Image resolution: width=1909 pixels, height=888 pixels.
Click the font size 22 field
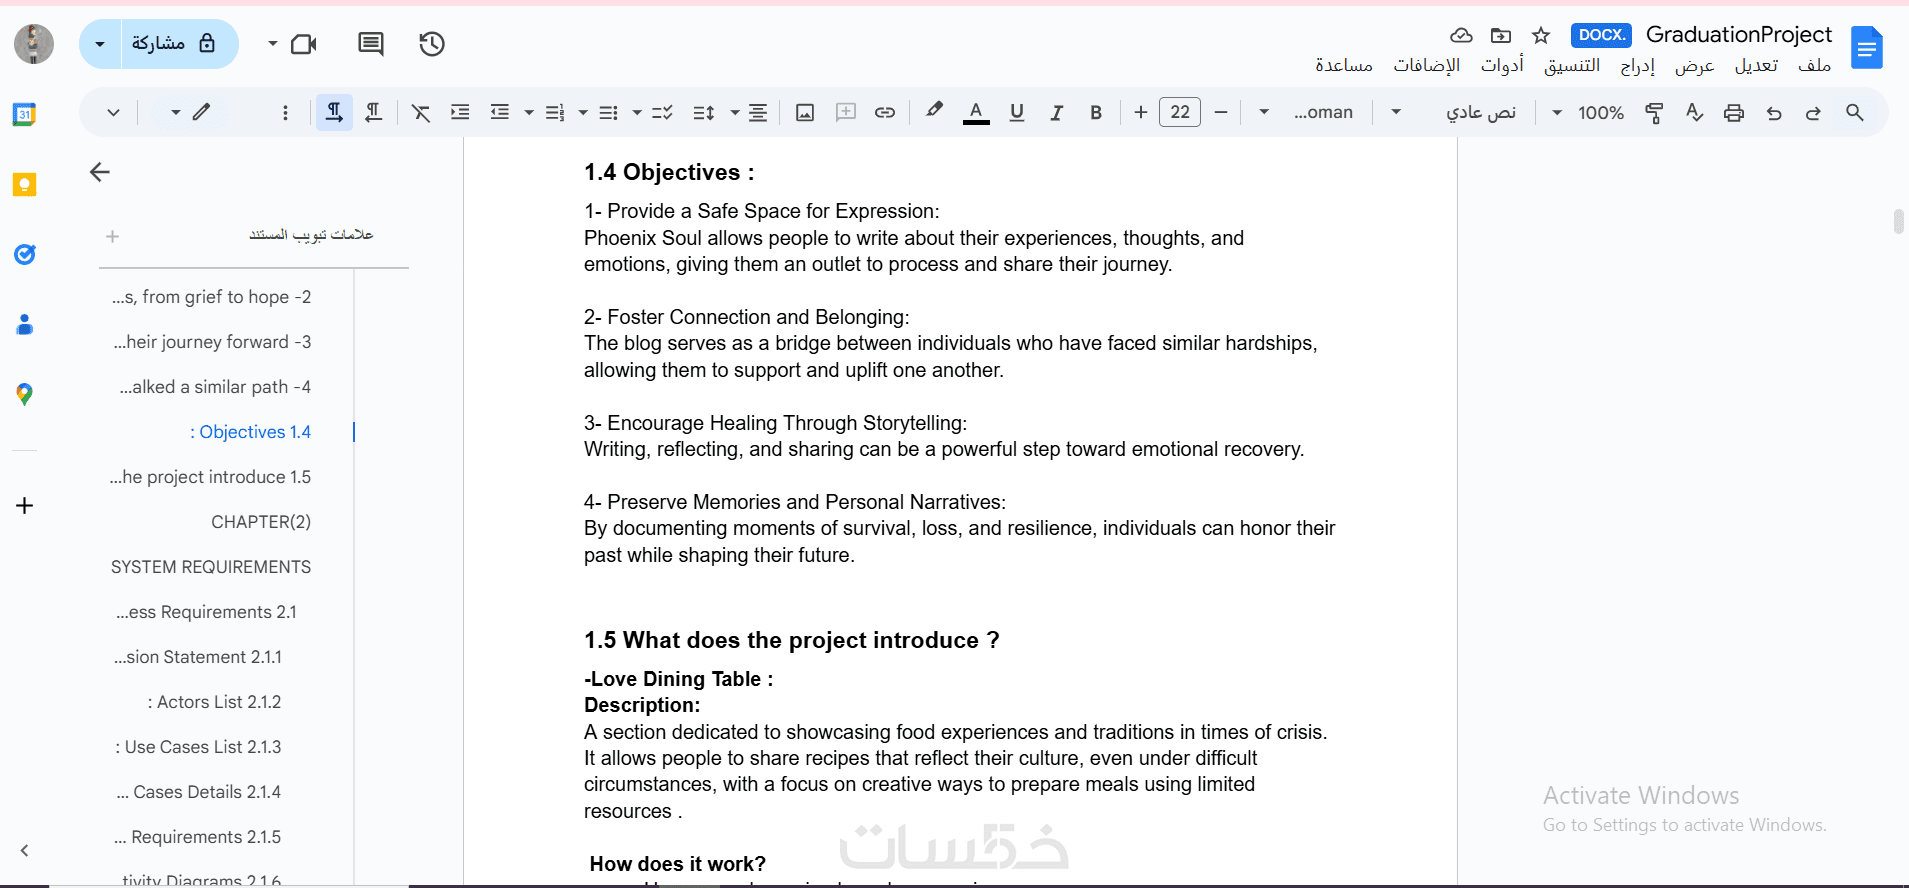pyautogui.click(x=1180, y=112)
